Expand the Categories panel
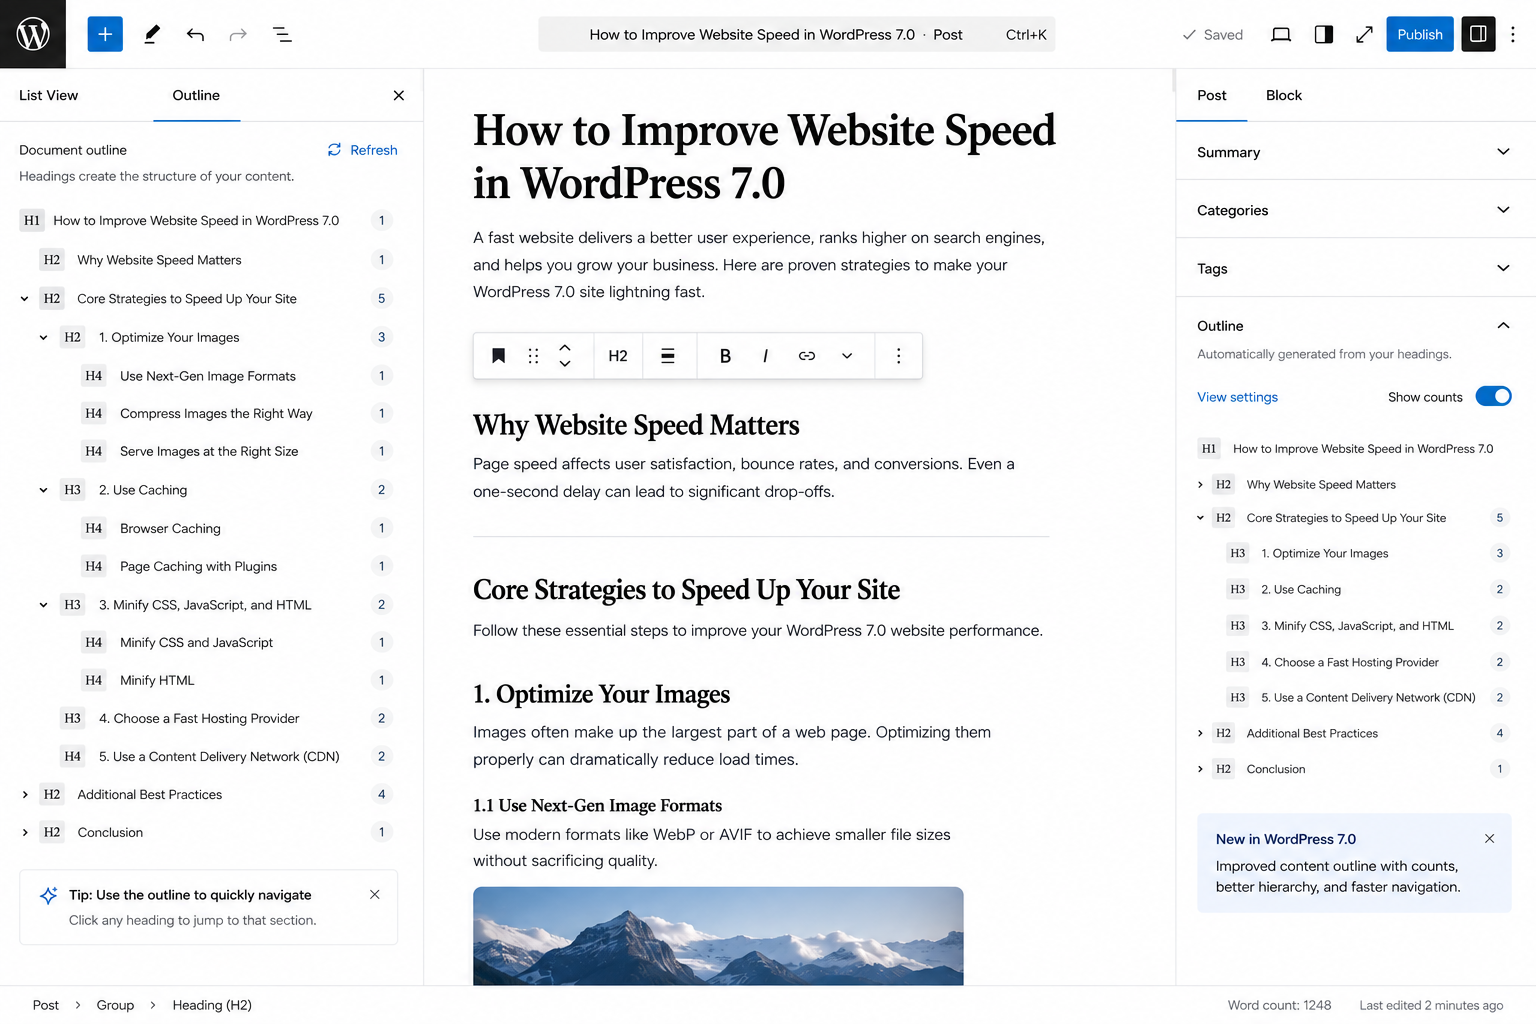 click(x=1356, y=210)
